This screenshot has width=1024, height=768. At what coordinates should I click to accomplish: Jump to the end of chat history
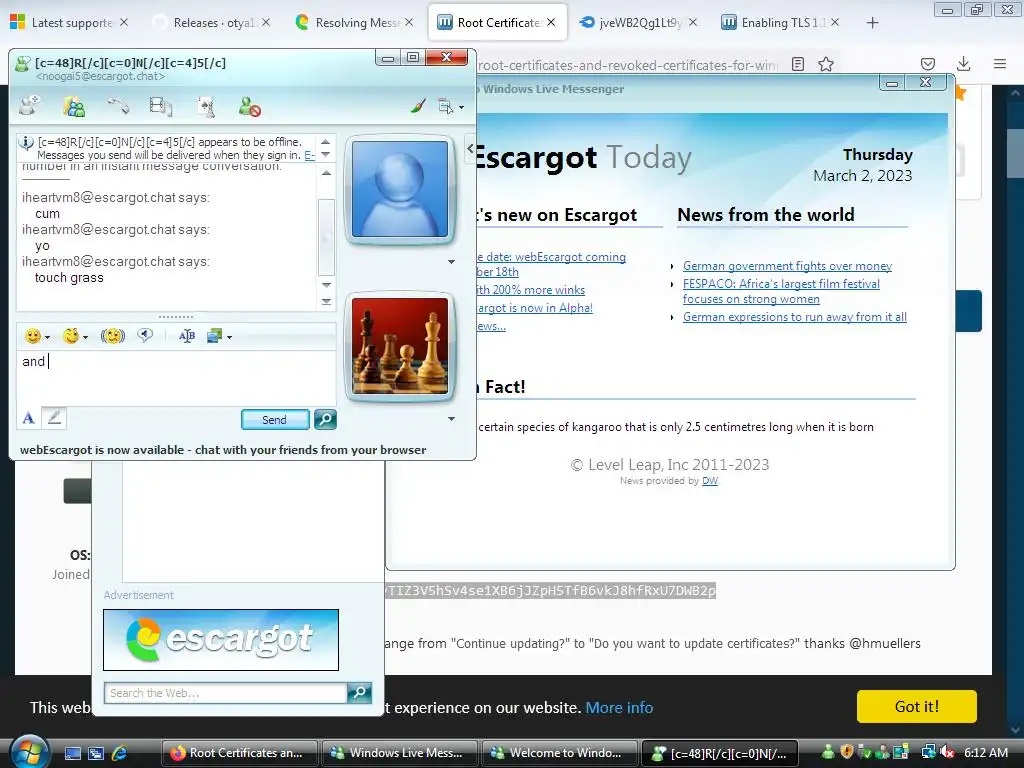[x=326, y=302]
